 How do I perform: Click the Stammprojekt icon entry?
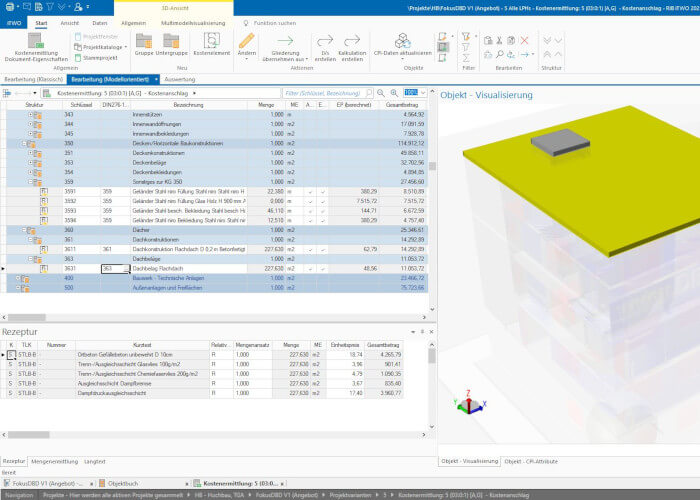tap(96, 58)
